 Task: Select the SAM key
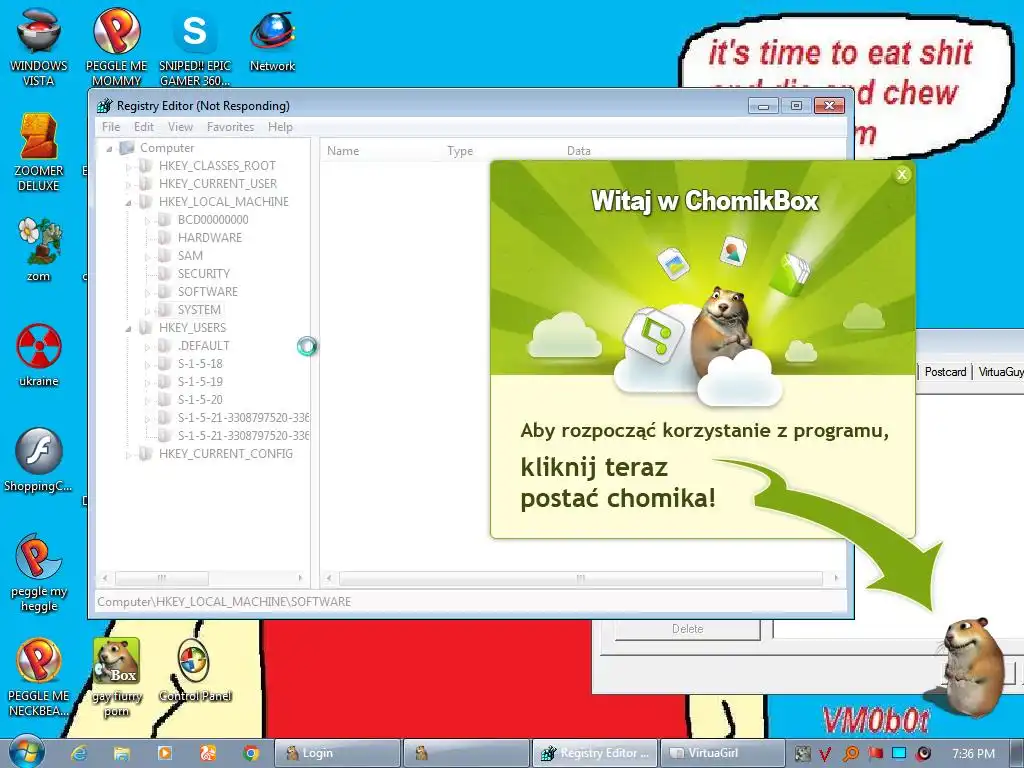[190, 255]
